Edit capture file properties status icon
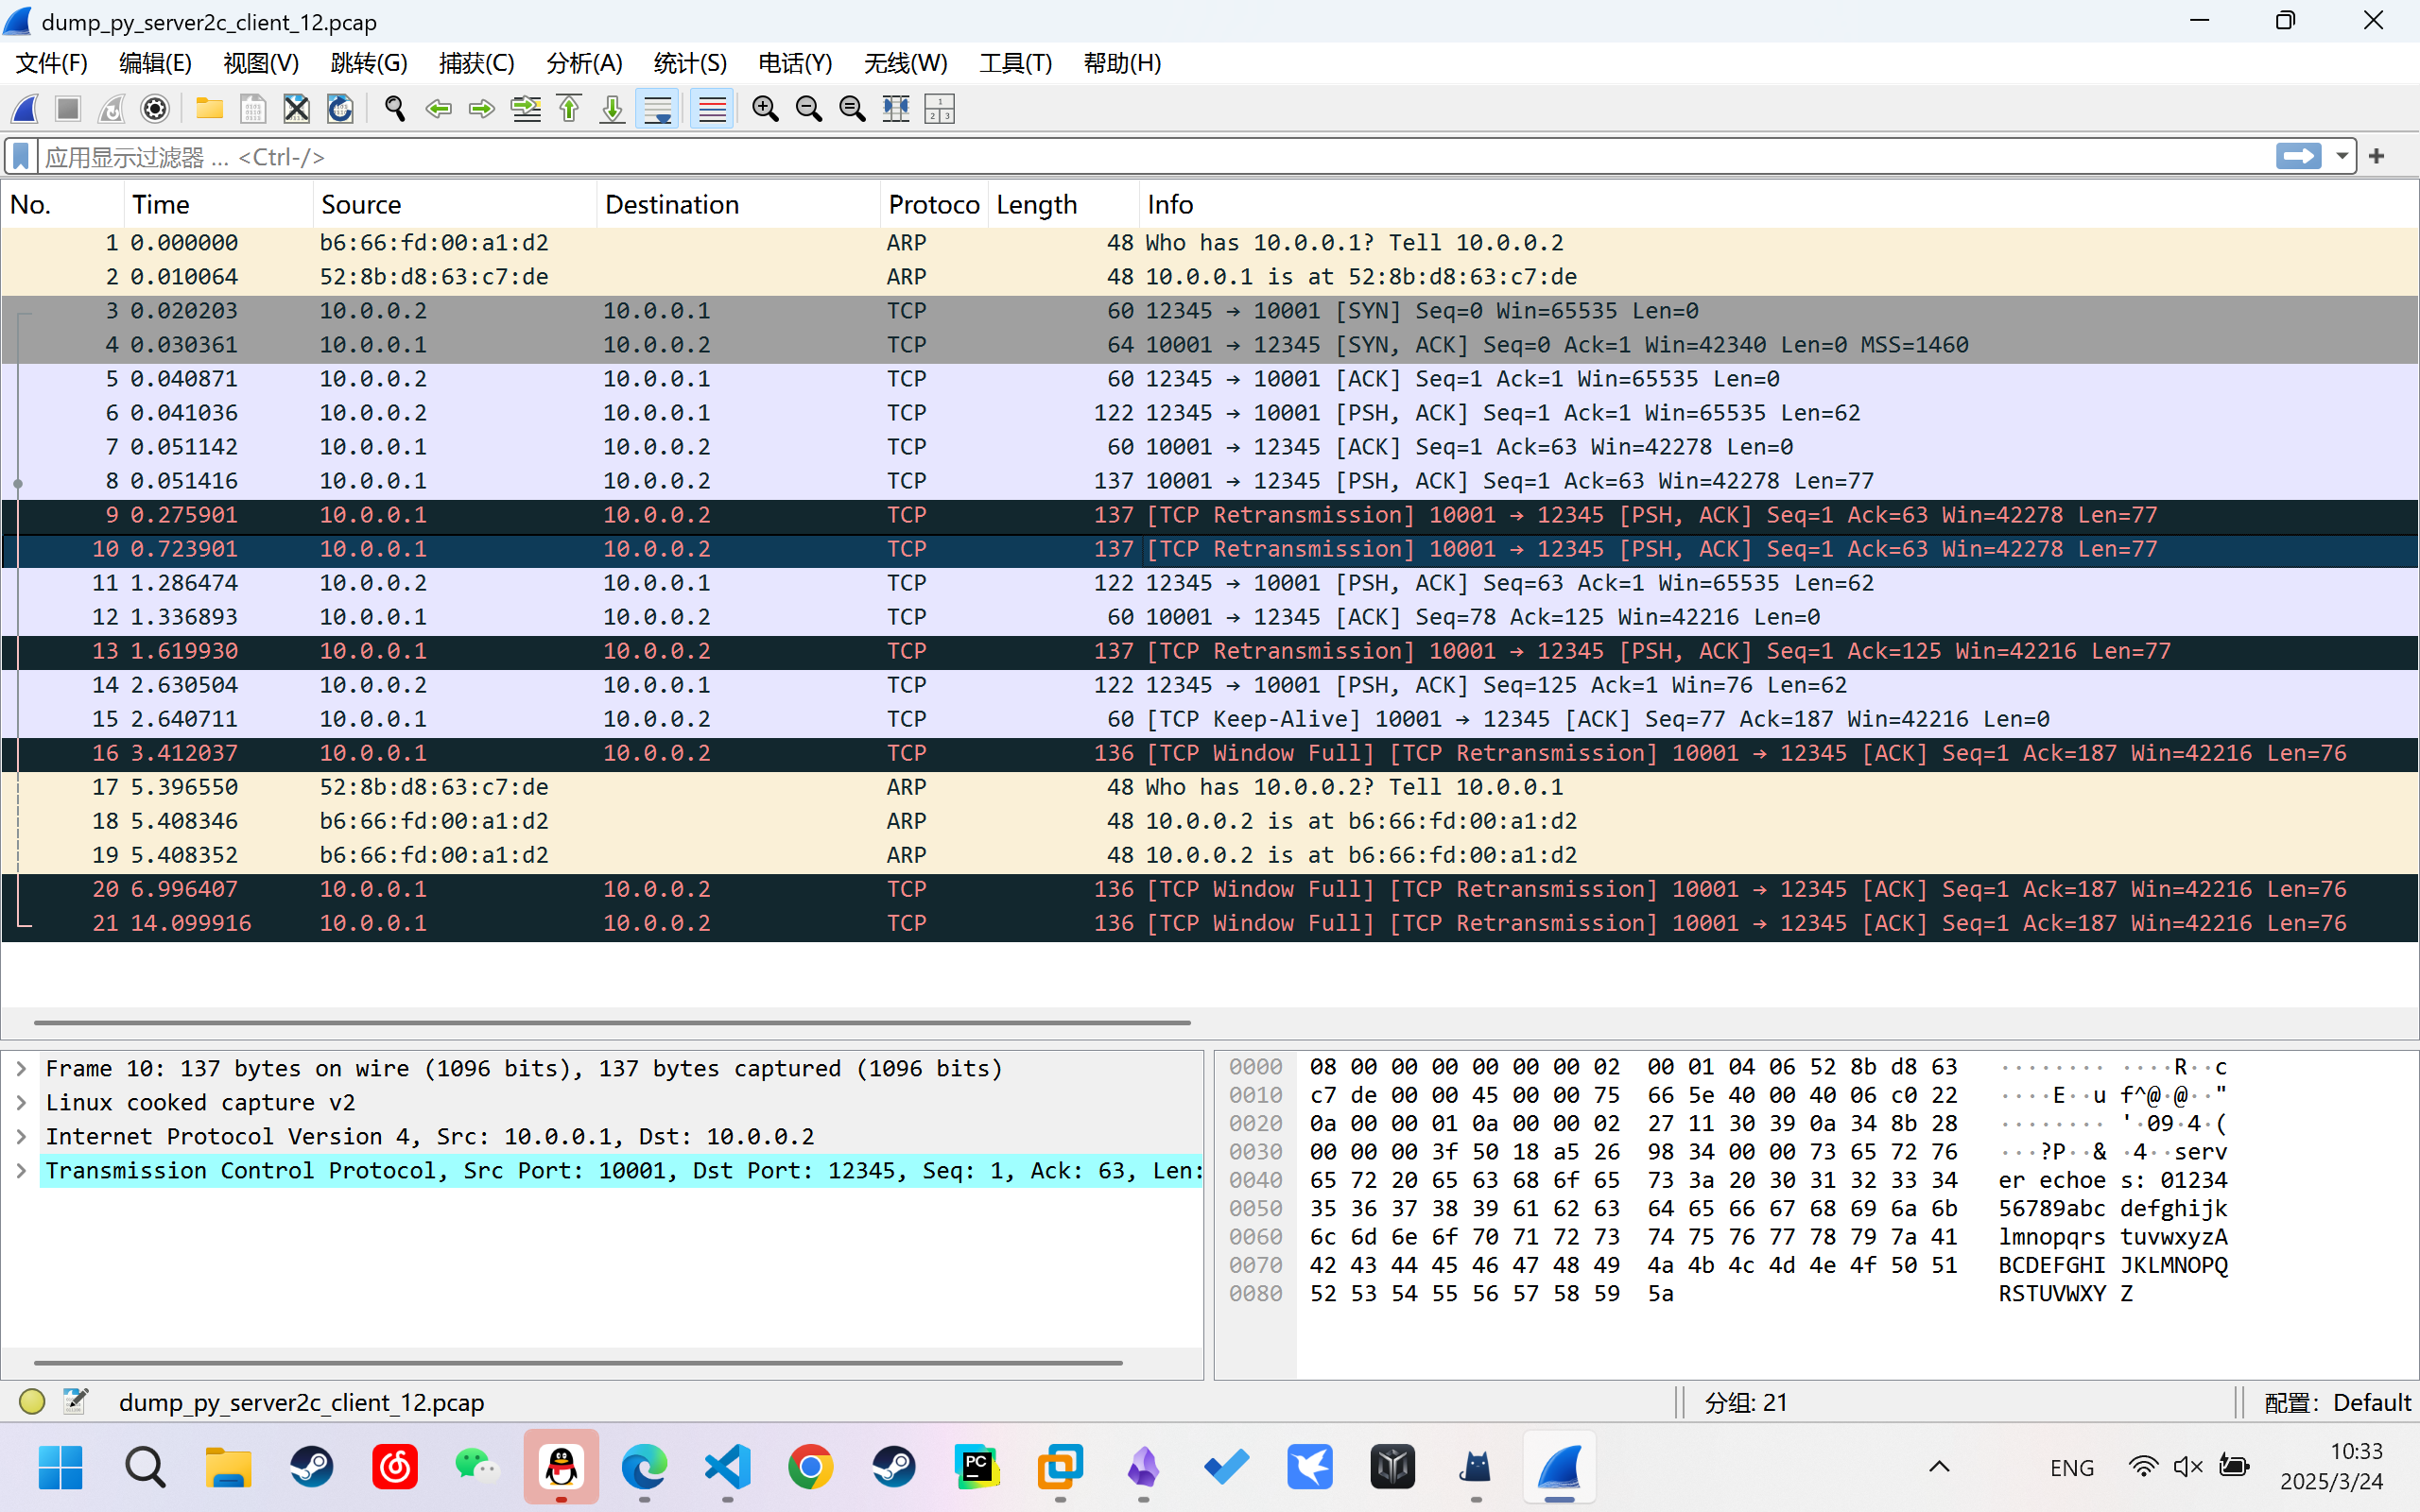Screen dimensions: 2420x1512 [76, 1402]
